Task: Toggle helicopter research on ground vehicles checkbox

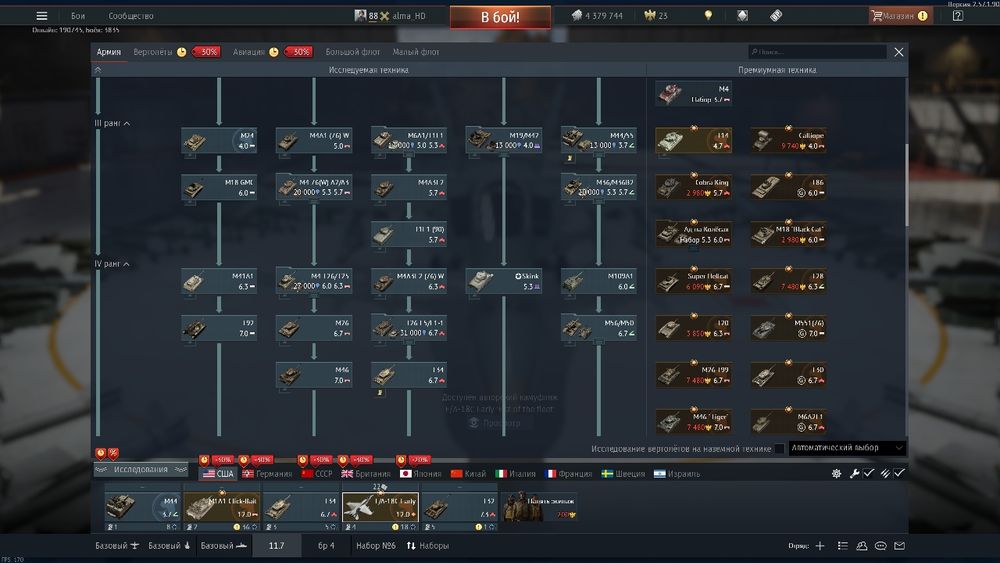Action: [779, 449]
